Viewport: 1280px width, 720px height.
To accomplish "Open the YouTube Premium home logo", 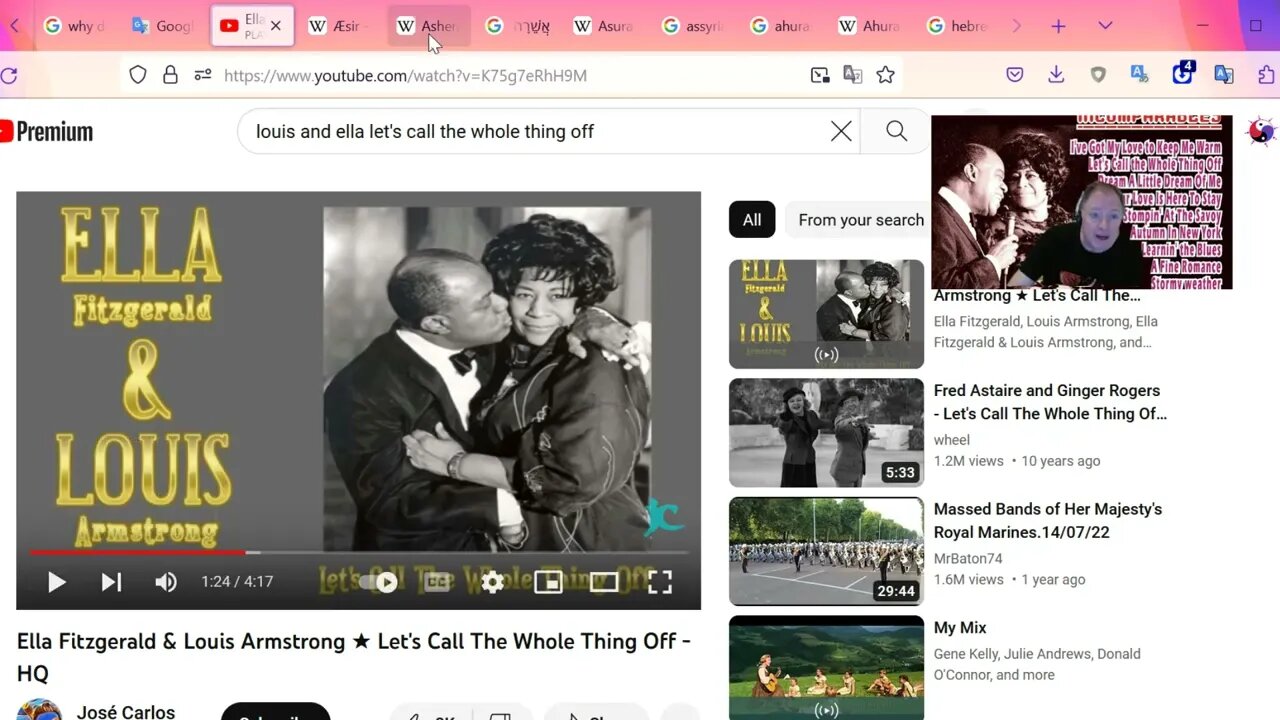I will pyautogui.click(x=48, y=131).
